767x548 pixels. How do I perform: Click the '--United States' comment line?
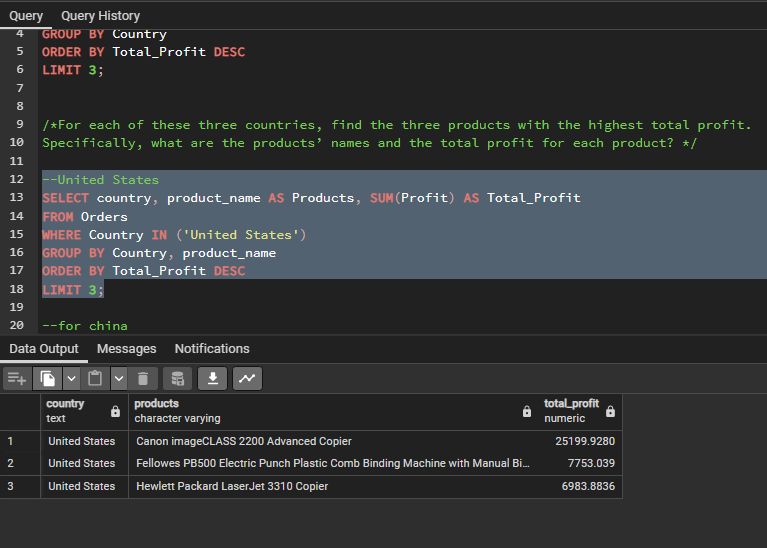pyautogui.click(x=100, y=180)
